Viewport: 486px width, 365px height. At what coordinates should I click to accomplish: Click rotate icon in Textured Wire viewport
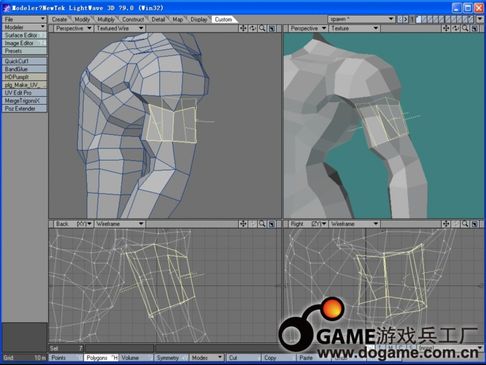point(253,28)
